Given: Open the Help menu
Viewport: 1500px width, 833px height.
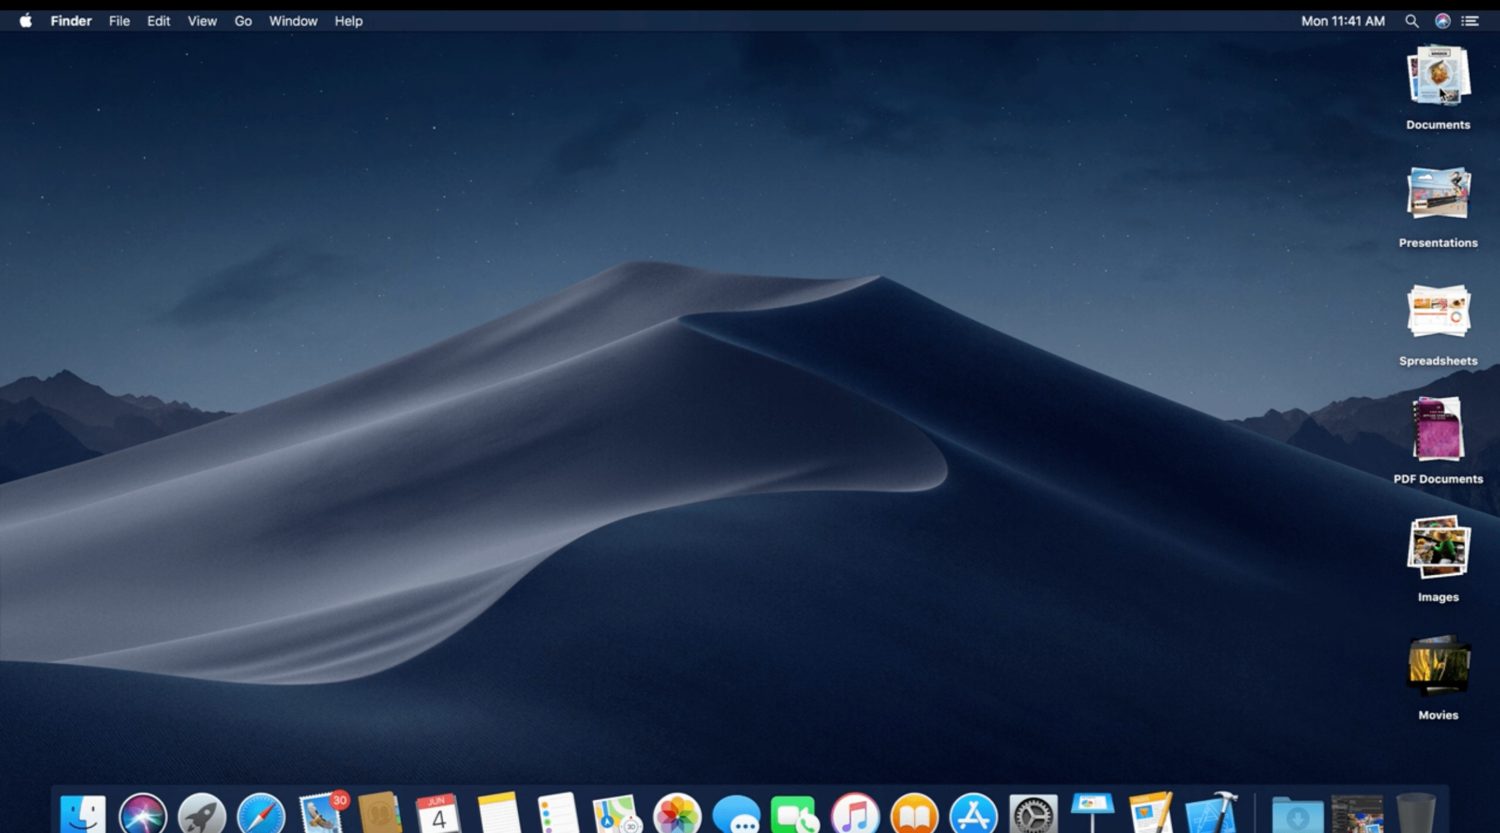Looking at the screenshot, I should 348,21.
